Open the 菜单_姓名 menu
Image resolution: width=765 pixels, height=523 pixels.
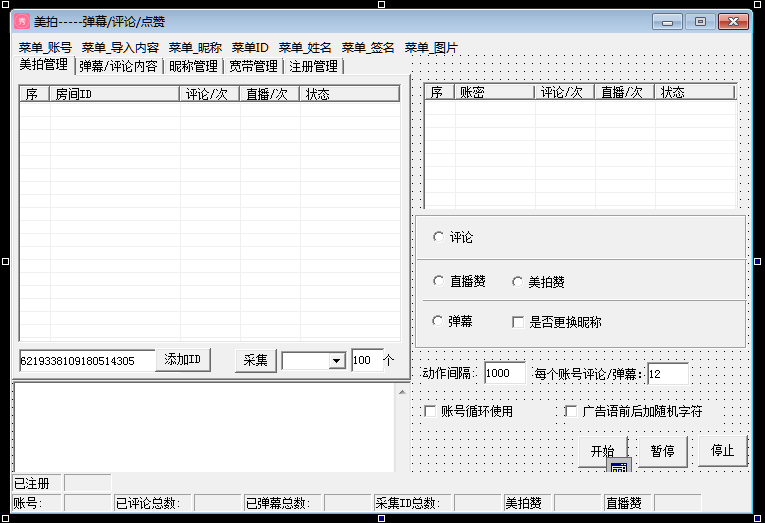[305, 48]
